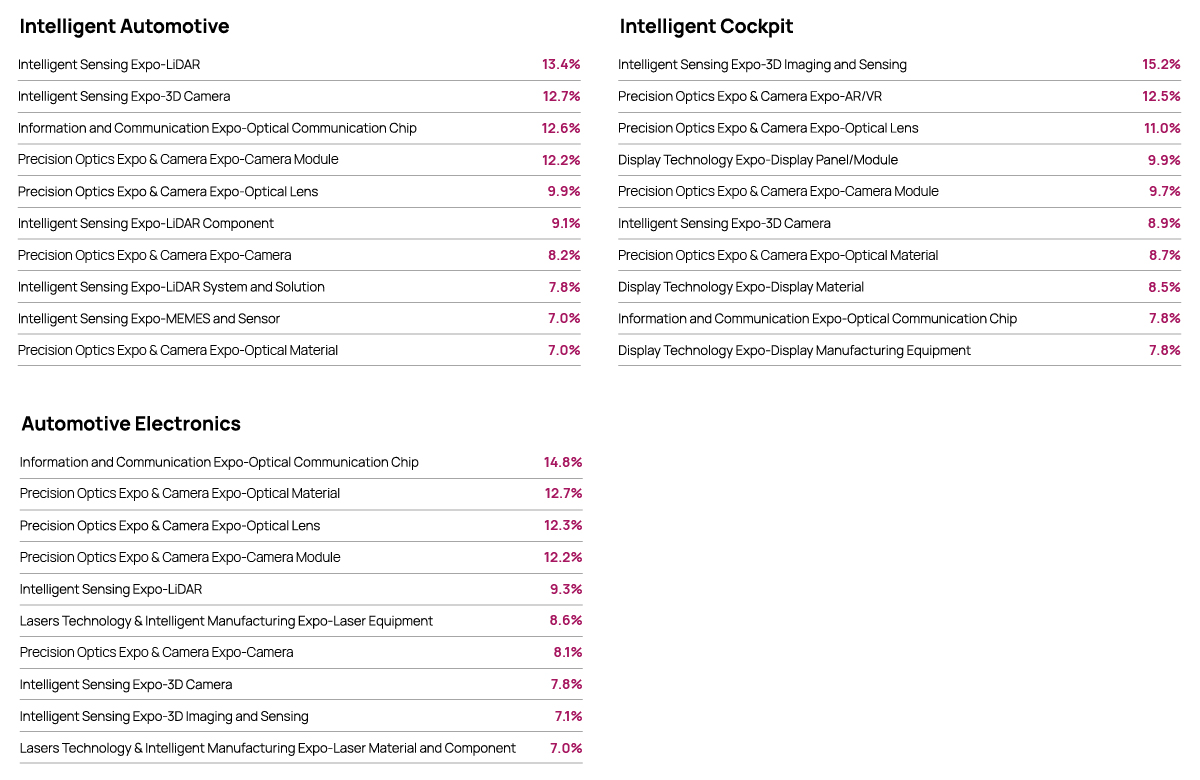Click Display Technology Expo-Display Material entry
The height and width of the screenshot is (780, 1200).
tap(741, 287)
